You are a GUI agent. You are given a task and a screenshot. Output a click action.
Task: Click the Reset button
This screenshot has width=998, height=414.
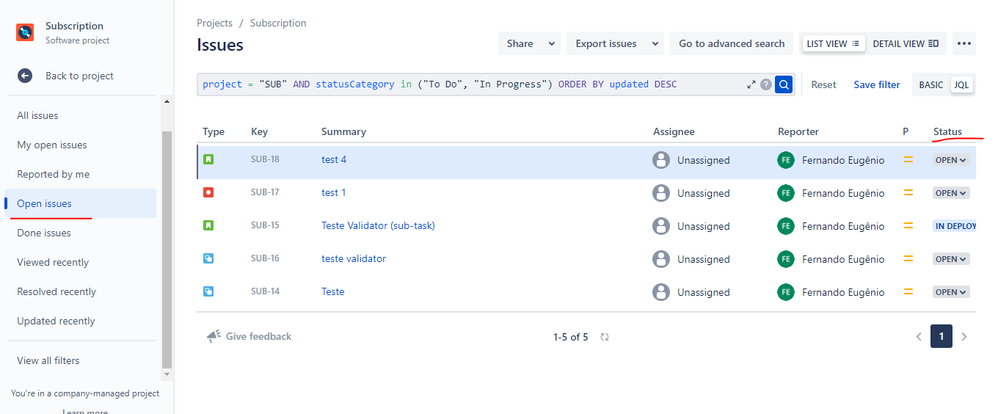[824, 85]
